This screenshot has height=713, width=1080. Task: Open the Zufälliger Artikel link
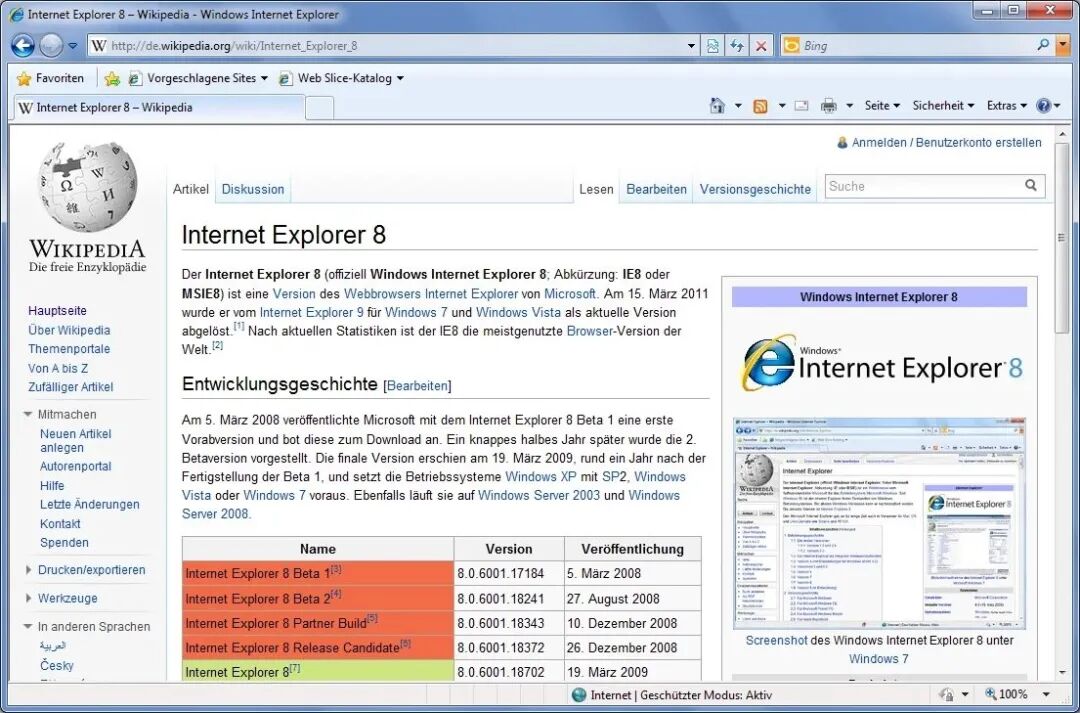click(70, 387)
